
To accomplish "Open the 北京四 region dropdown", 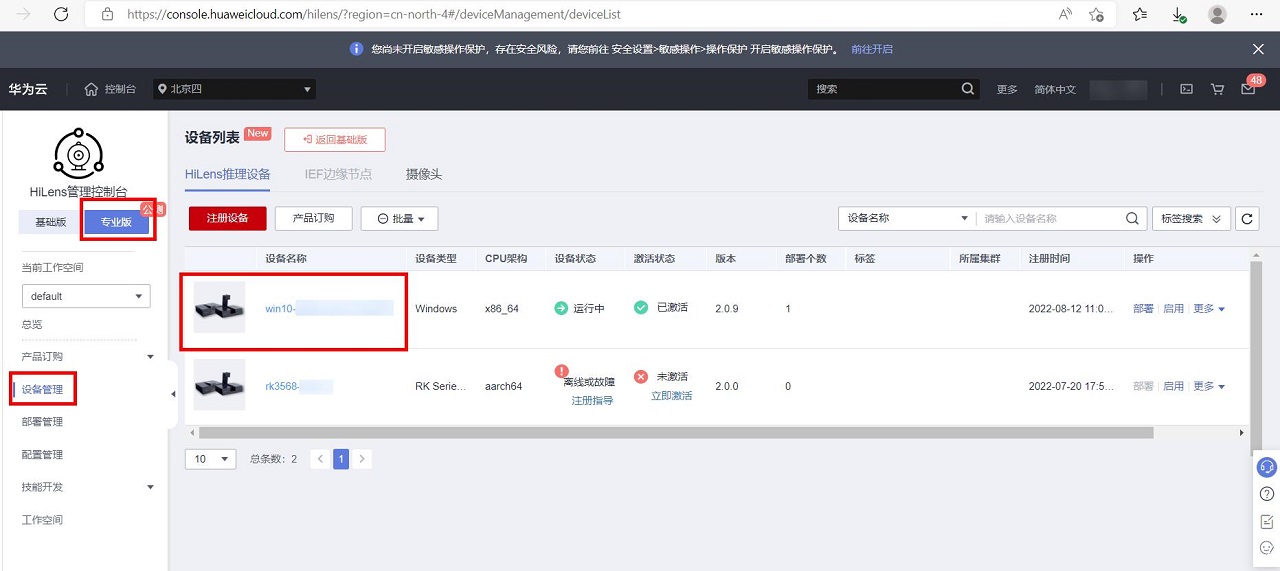I will 235,89.
